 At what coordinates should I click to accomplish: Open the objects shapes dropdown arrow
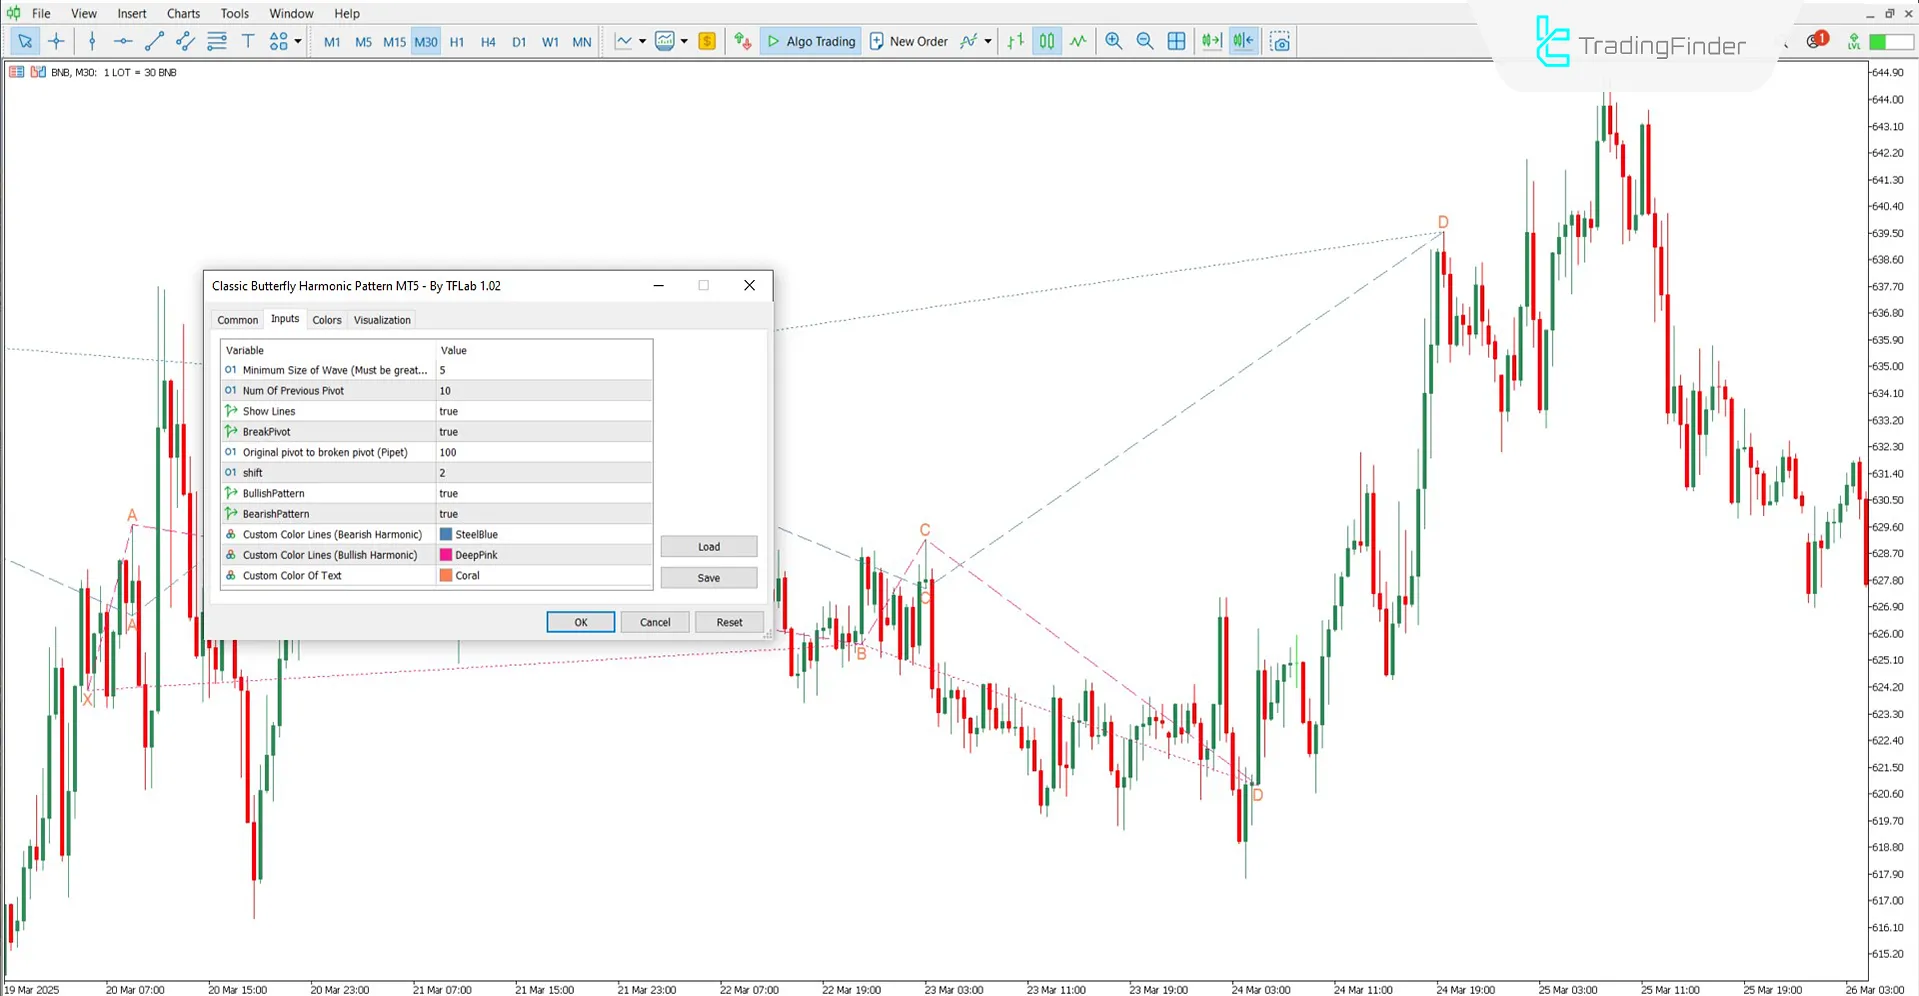point(298,41)
